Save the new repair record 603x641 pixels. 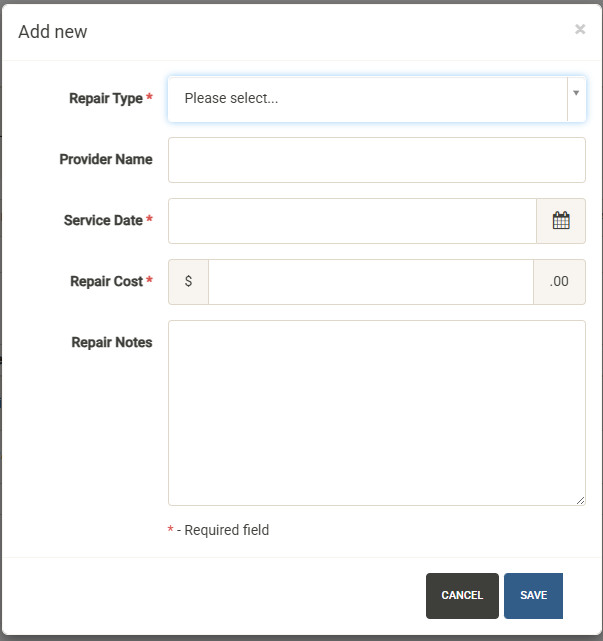click(533, 596)
